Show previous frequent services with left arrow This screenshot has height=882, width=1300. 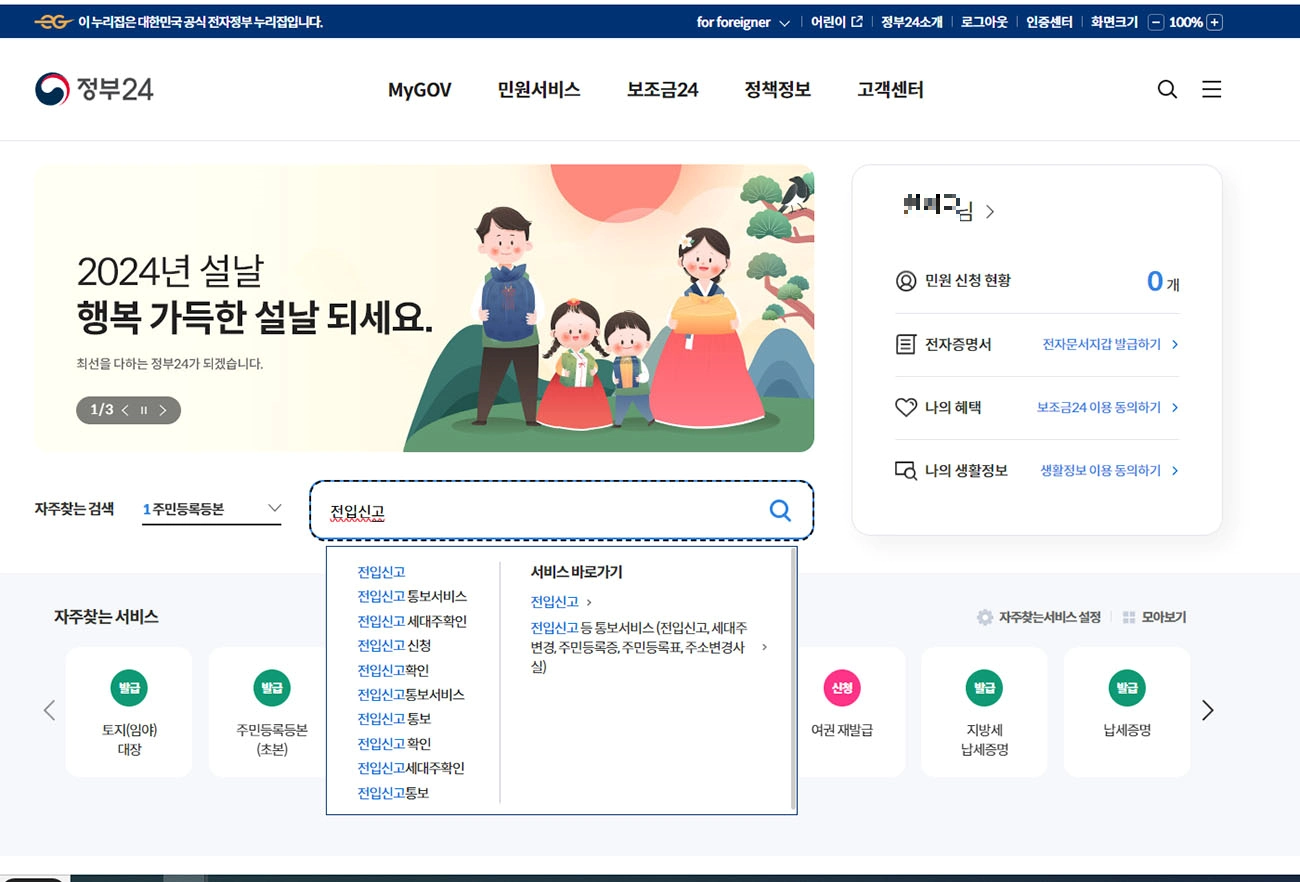pos(49,710)
